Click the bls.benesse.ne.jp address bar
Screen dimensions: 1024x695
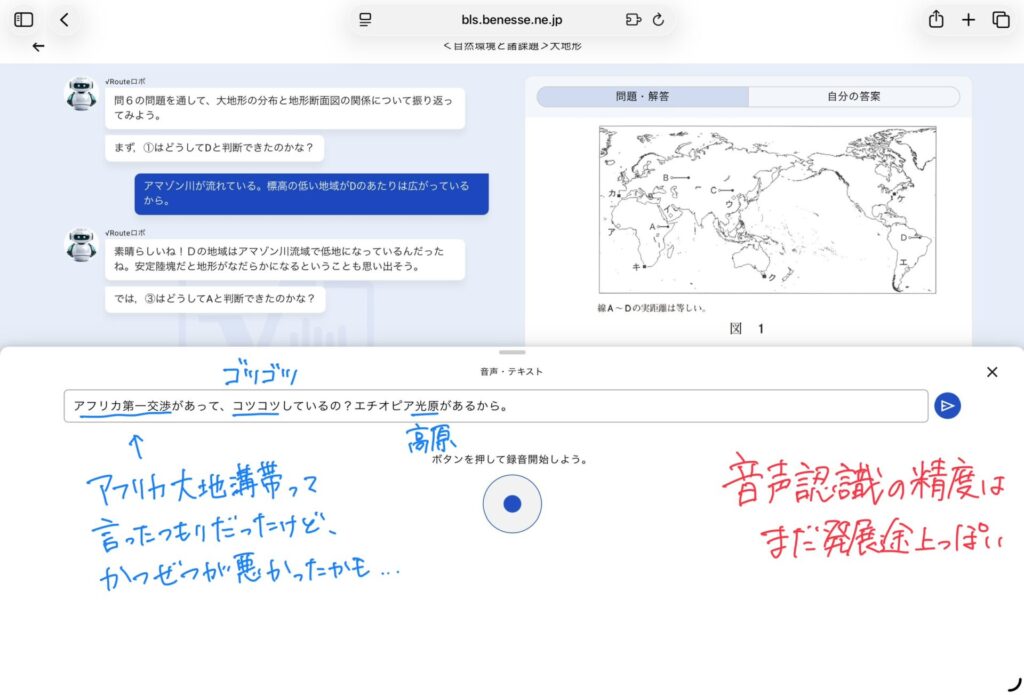pyautogui.click(x=511, y=20)
